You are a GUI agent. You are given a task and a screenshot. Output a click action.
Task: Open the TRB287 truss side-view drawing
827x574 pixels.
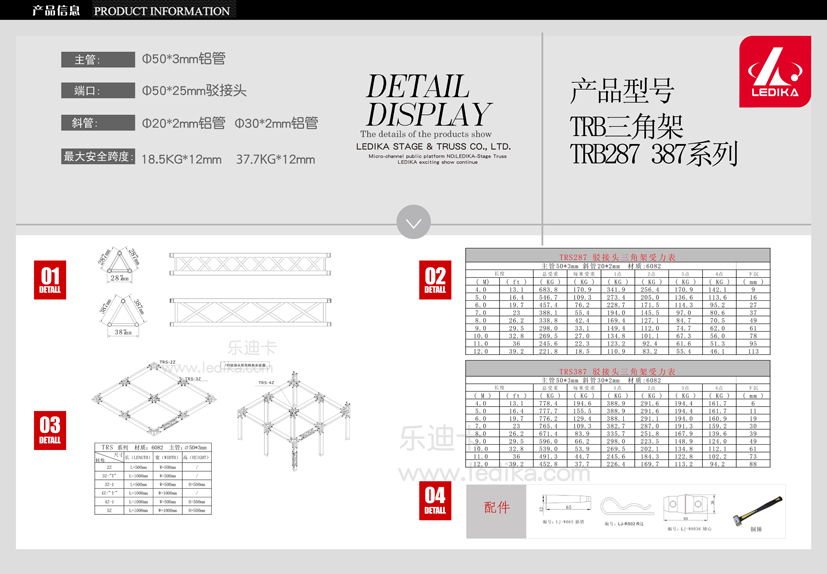pos(250,264)
